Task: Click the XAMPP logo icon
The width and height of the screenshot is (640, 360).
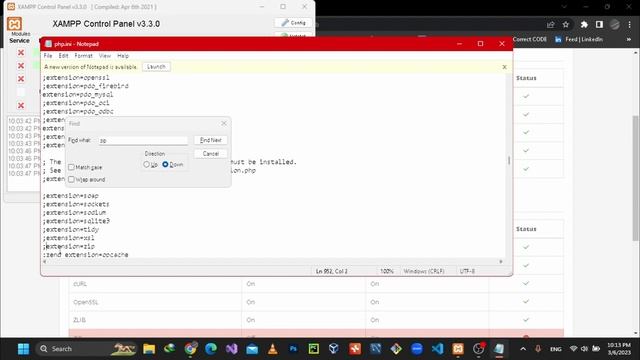Action: [14, 24]
